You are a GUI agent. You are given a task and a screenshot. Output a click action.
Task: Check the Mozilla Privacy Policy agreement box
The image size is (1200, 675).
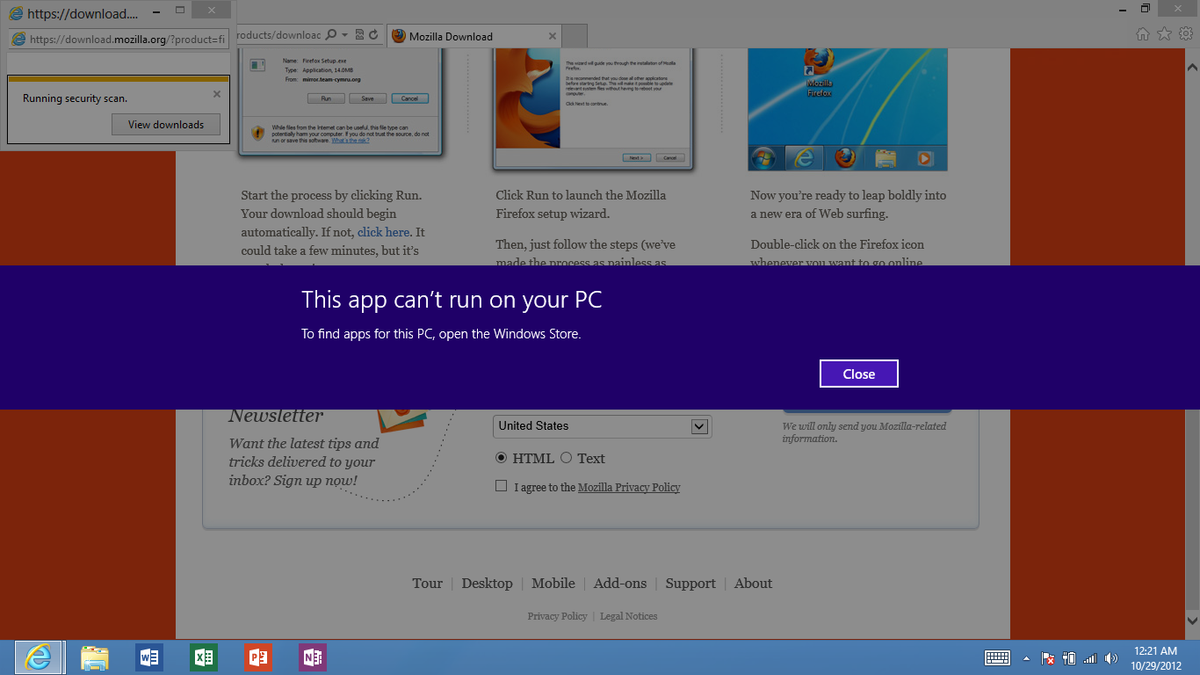(501, 485)
